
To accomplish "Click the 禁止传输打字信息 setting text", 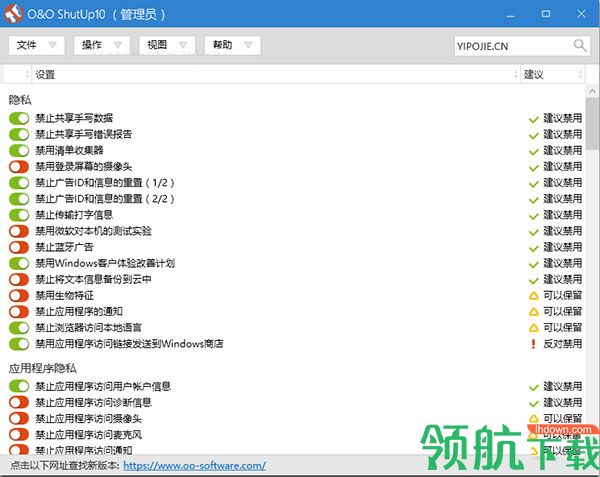I will [74, 215].
